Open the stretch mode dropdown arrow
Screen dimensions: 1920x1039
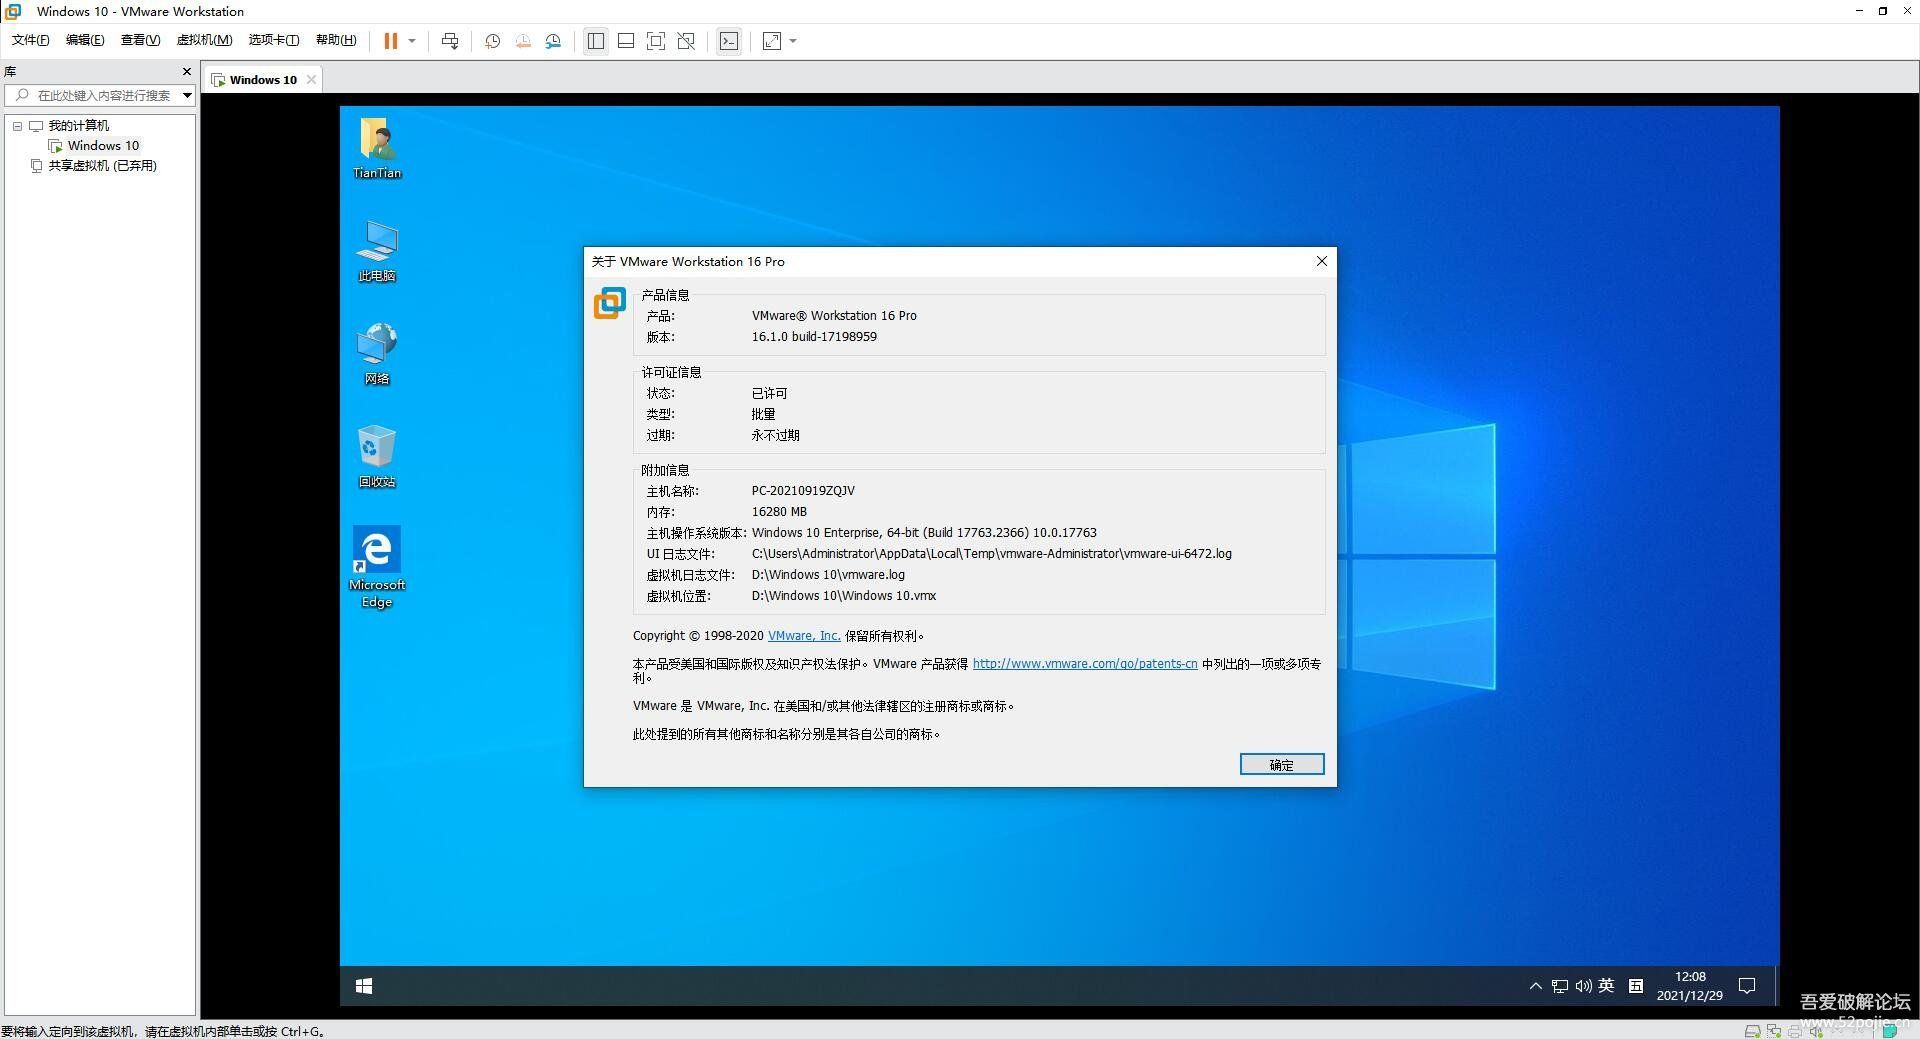point(793,41)
